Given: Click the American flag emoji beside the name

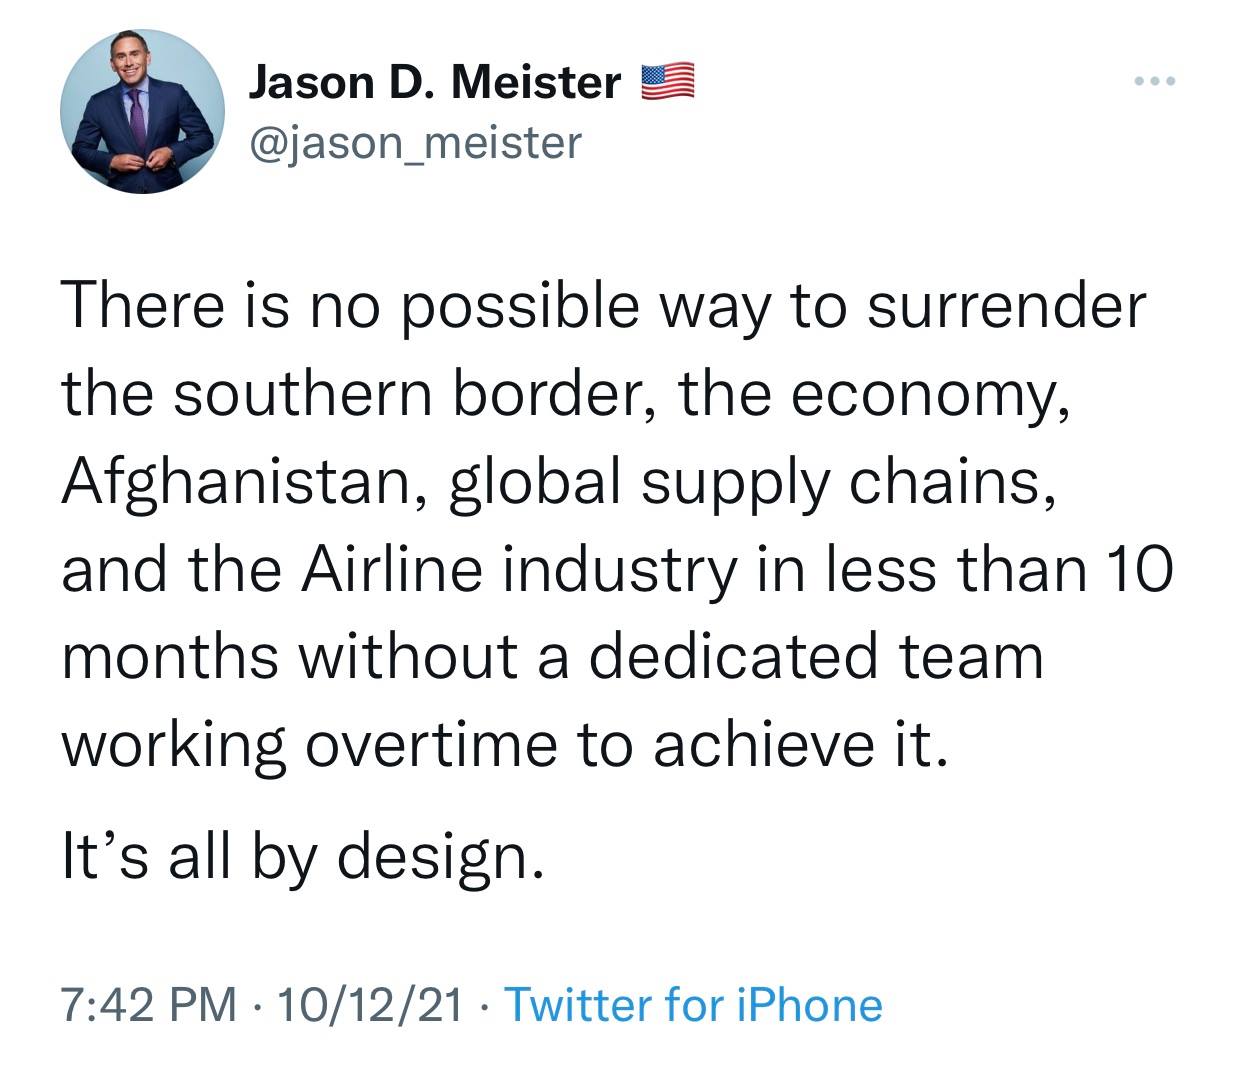Looking at the screenshot, I should point(665,82).
